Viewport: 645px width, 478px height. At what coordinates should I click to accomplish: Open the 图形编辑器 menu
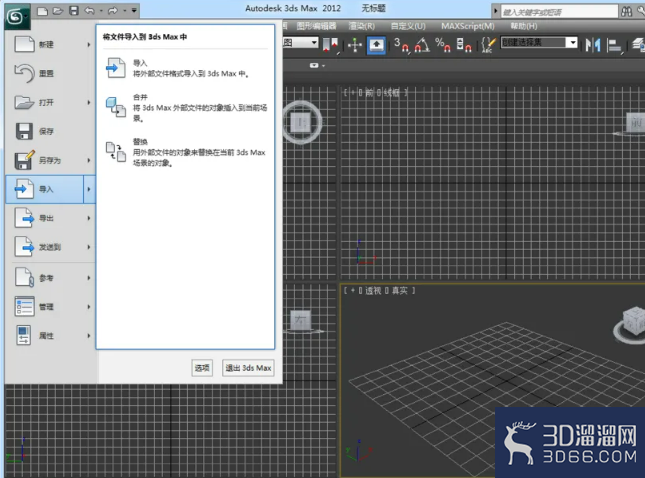click(316, 26)
